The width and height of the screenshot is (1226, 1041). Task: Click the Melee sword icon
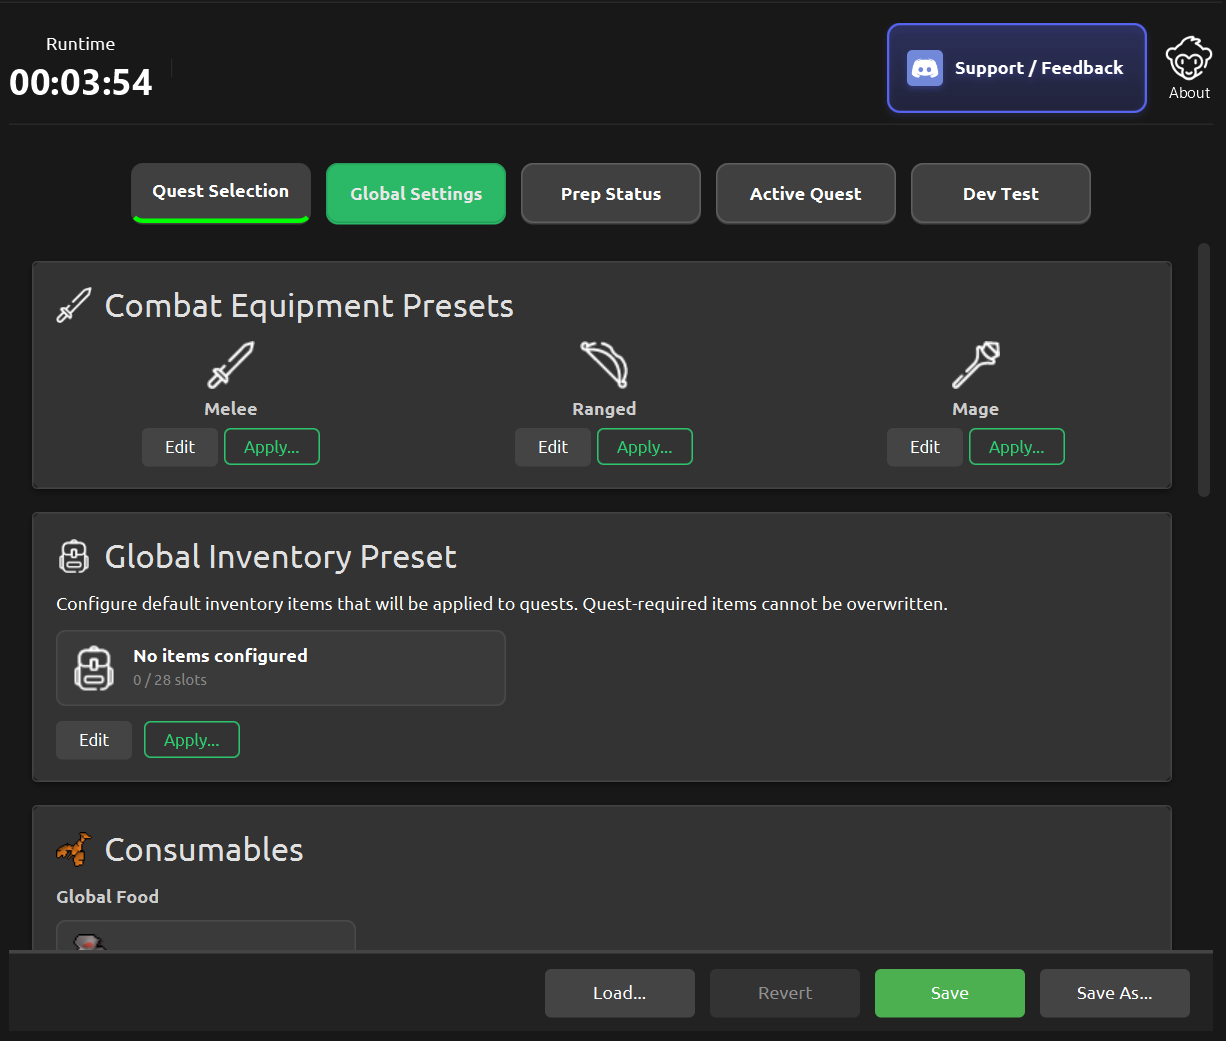click(231, 365)
